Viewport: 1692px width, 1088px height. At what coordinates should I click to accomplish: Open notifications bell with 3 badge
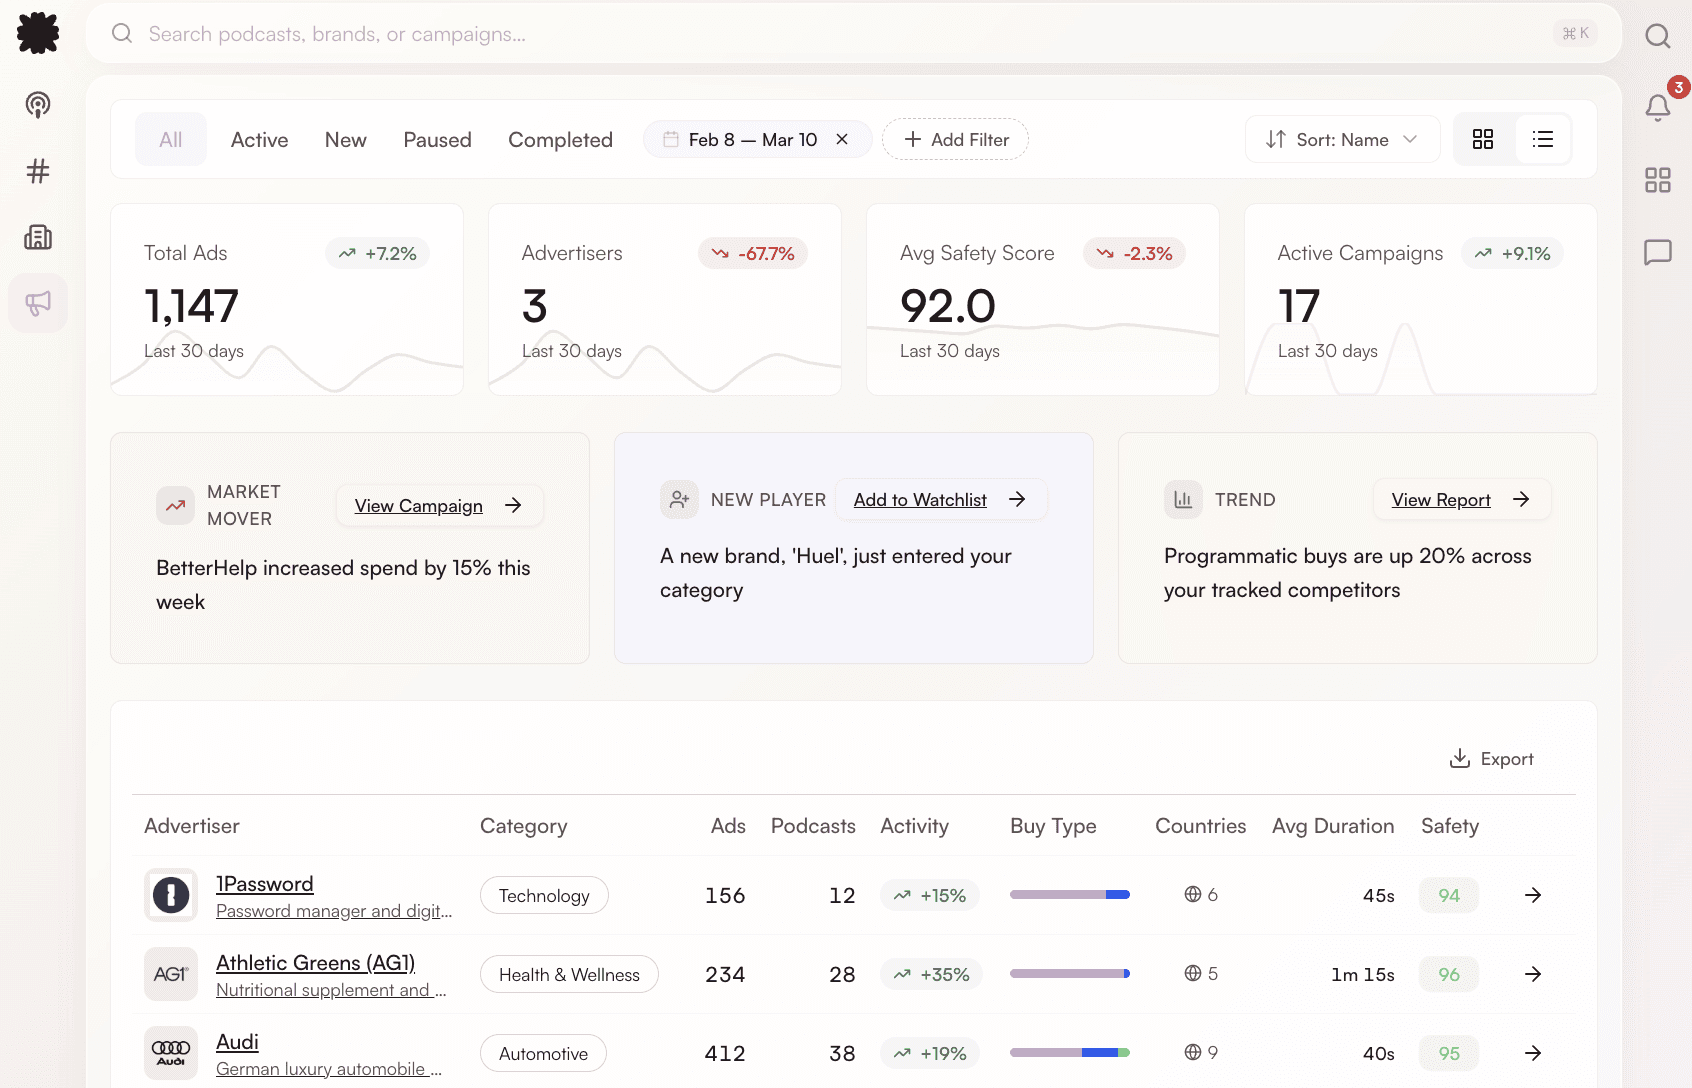pyautogui.click(x=1658, y=107)
